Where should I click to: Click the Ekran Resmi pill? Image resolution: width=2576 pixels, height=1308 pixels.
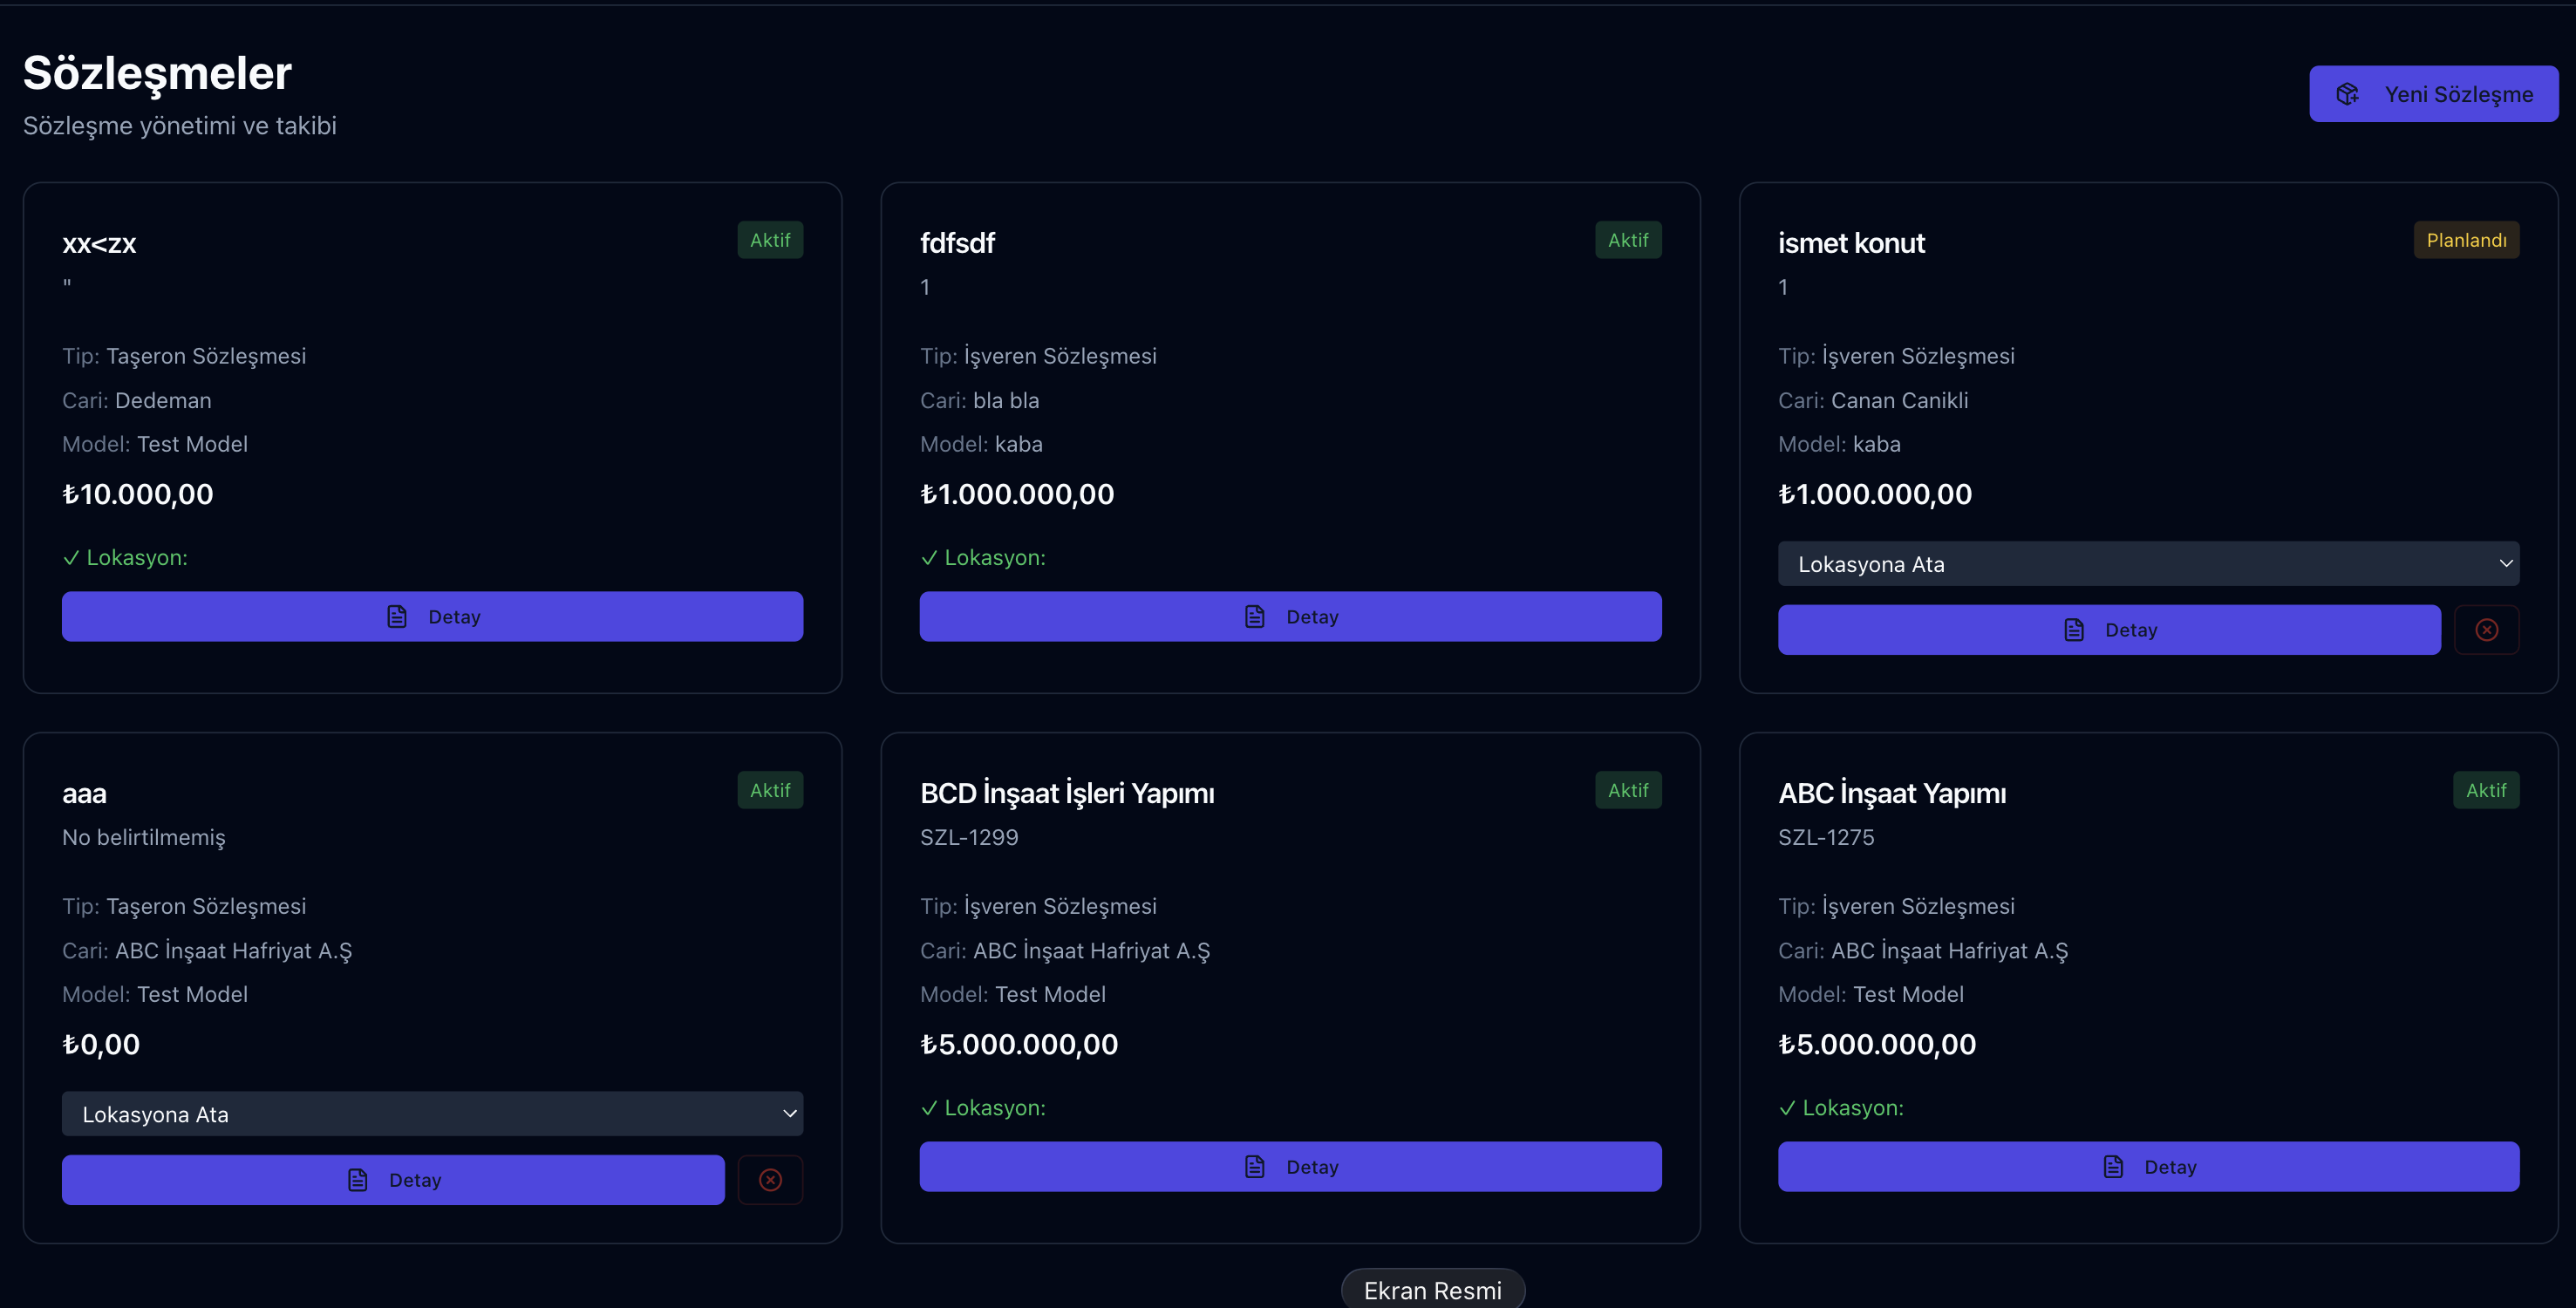[1432, 1289]
